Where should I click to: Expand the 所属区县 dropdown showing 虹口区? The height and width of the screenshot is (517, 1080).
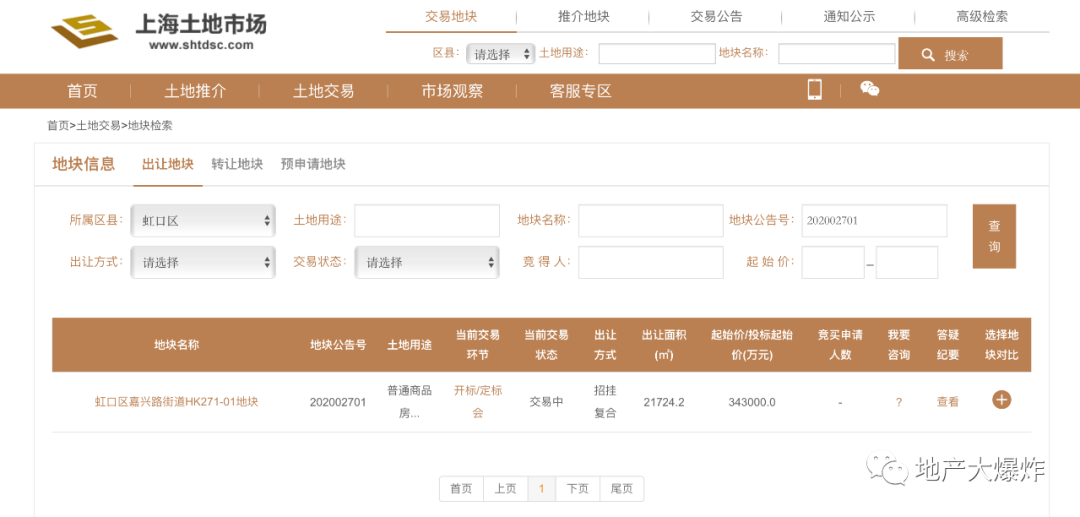coord(203,221)
